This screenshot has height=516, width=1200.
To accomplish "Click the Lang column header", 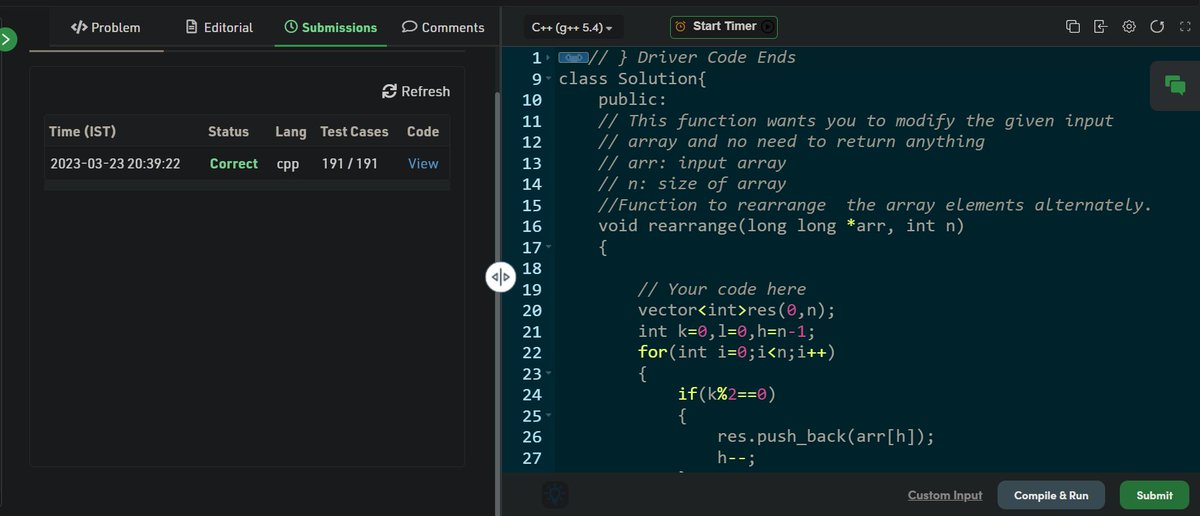I will (x=291, y=132).
